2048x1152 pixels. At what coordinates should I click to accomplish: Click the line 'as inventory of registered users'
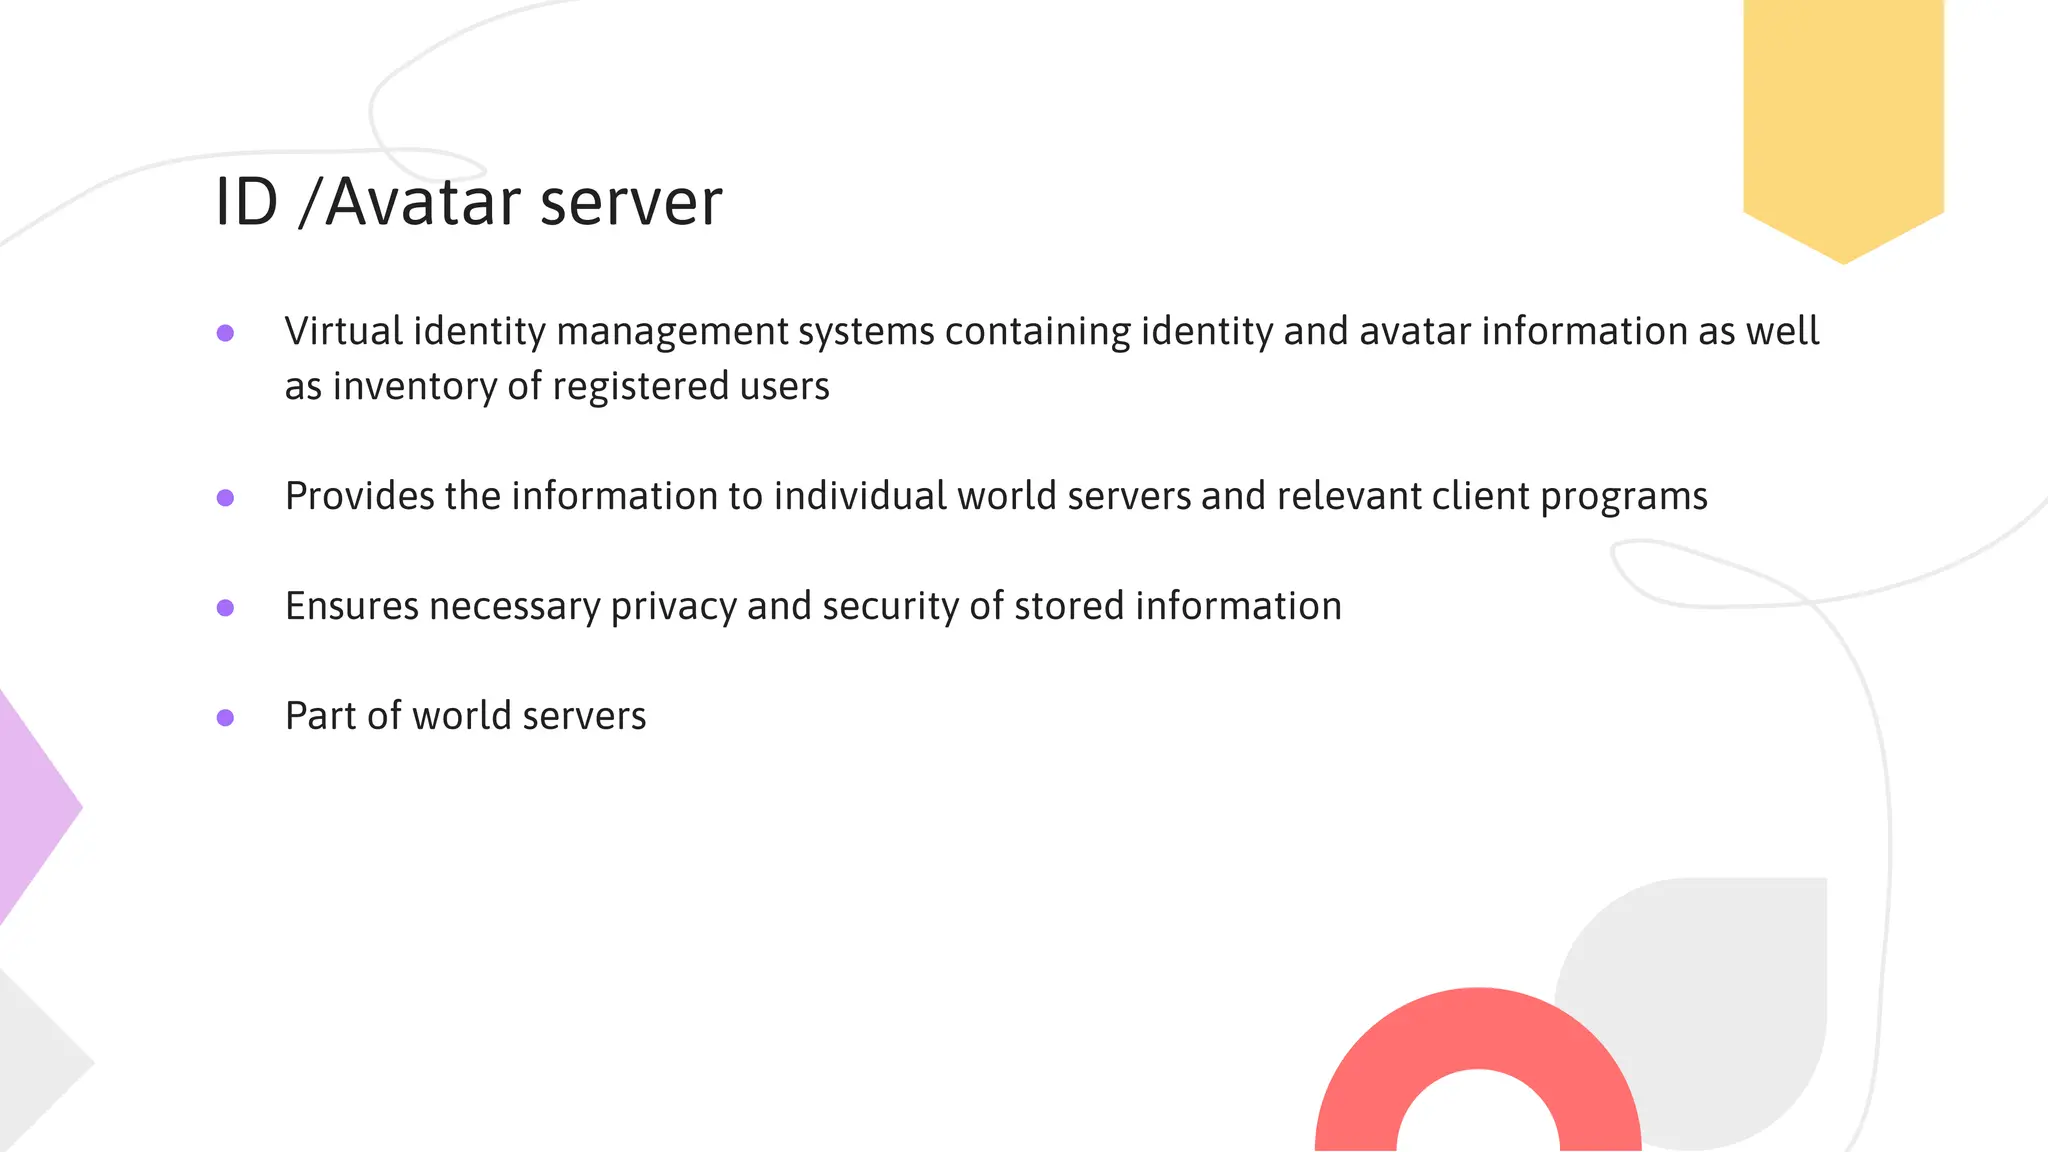click(557, 386)
